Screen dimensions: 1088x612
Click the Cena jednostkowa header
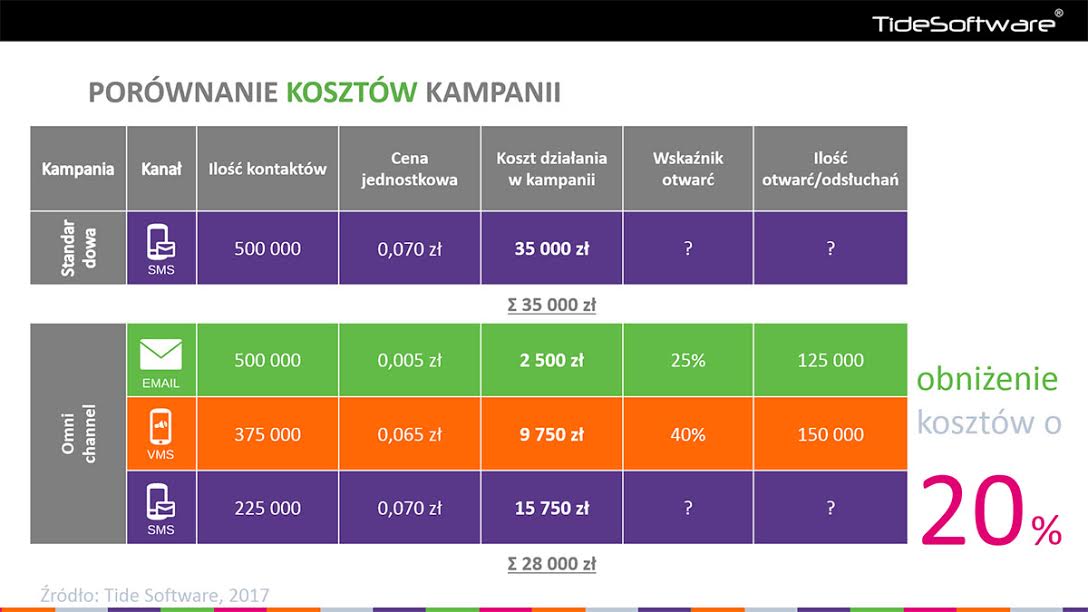coord(410,169)
